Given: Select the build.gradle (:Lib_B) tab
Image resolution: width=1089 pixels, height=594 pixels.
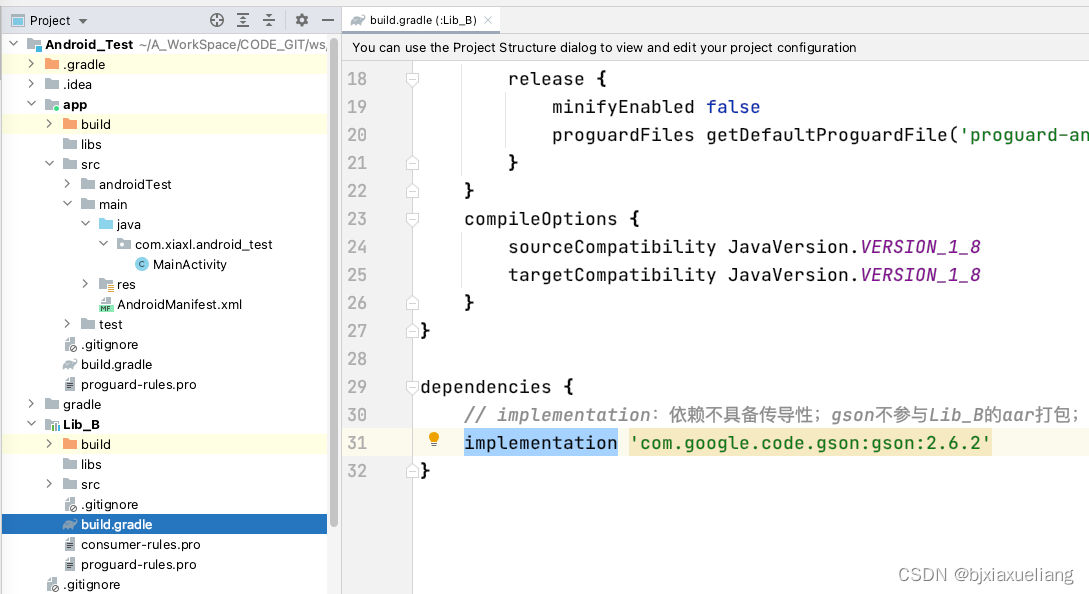Looking at the screenshot, I should coord(422,20).
